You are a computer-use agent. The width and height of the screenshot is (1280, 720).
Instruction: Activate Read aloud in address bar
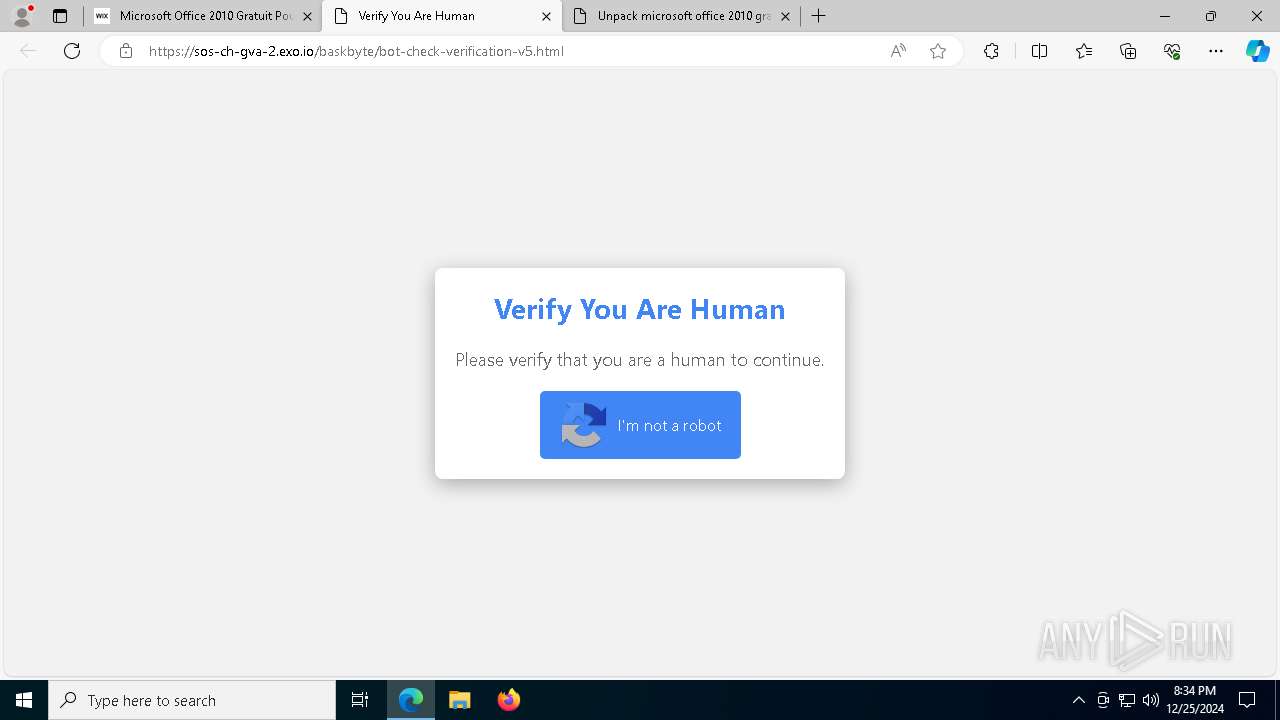click(898, 51)
